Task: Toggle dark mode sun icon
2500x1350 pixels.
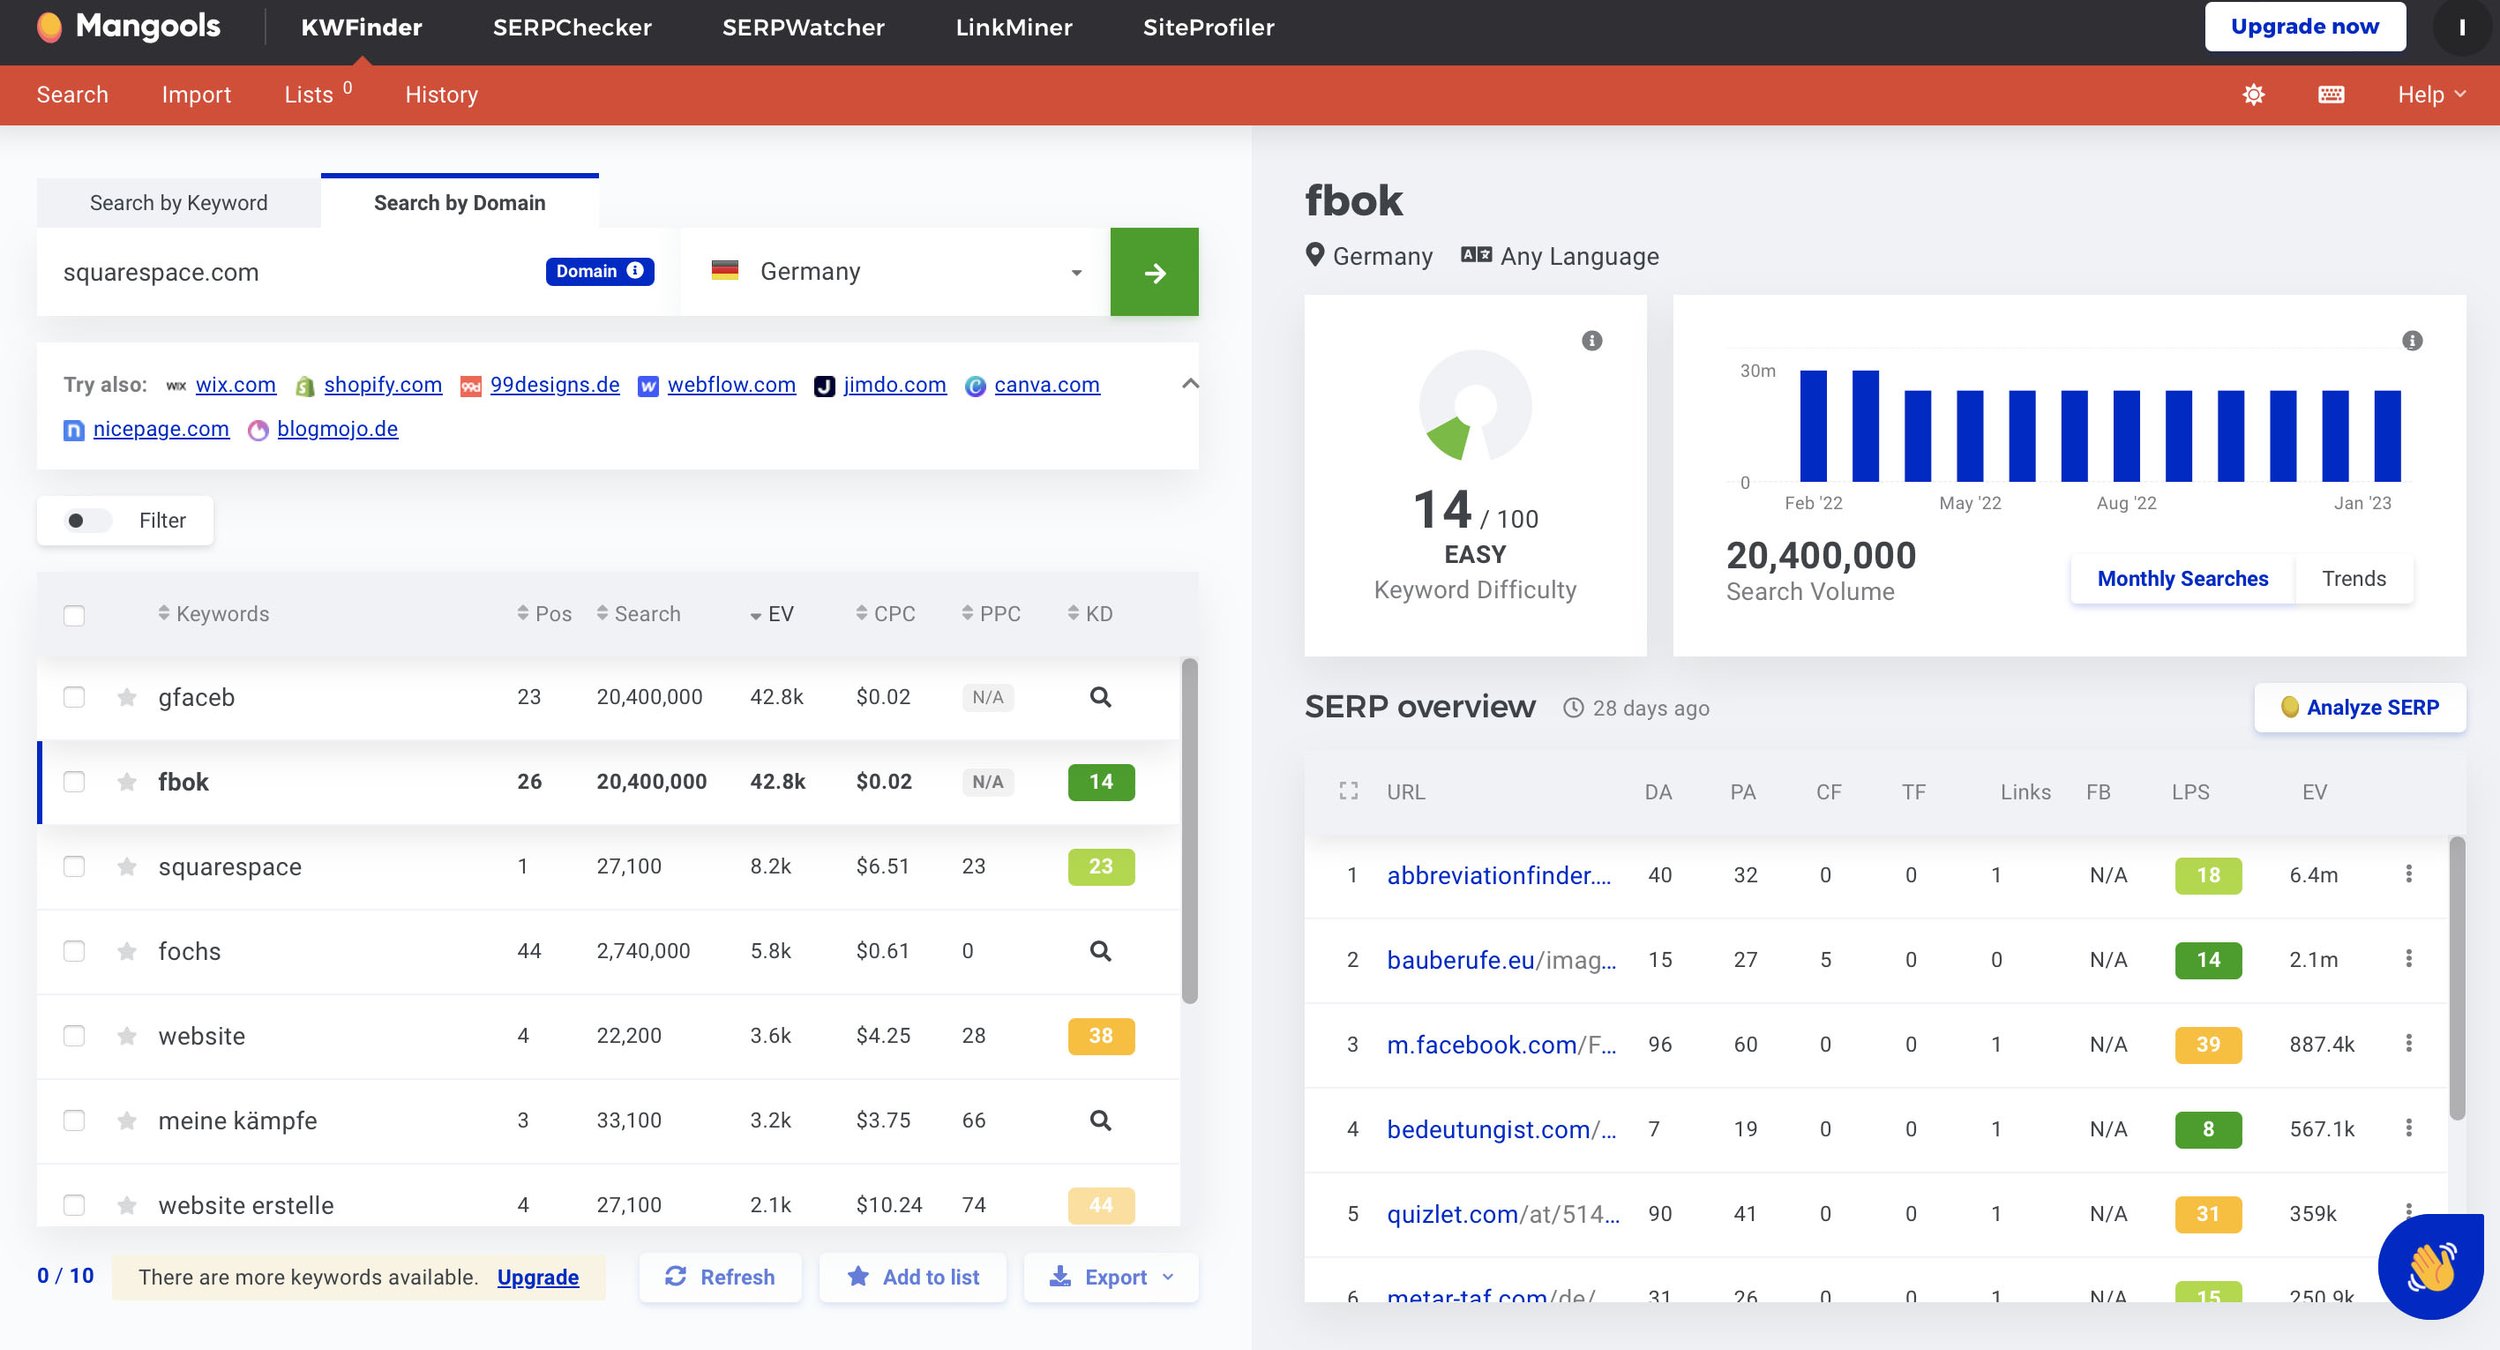Action: click(2253, 94)
